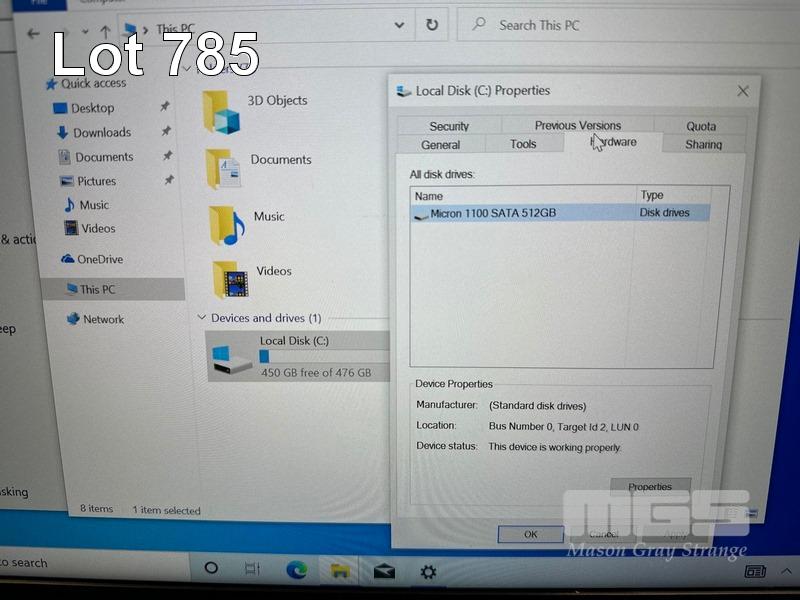Screen dimensions: 800x600
Task: Open the Mail app from the taskbar
Action: click(384, 571)
